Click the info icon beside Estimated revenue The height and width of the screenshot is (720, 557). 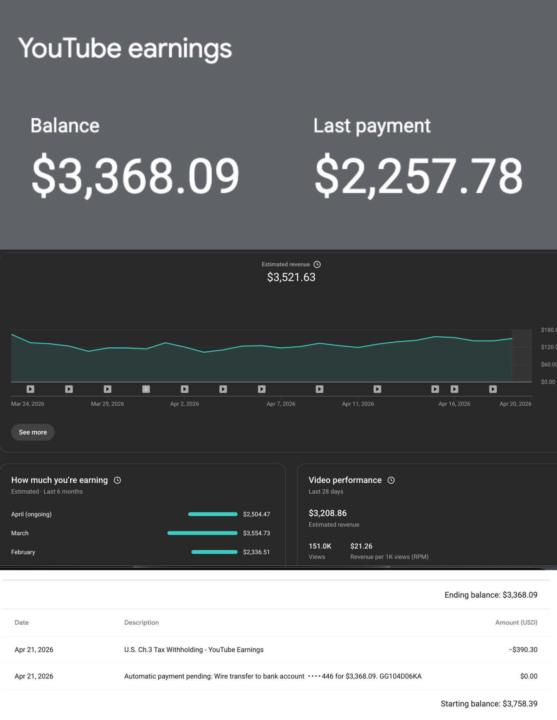tap(317, 264)
